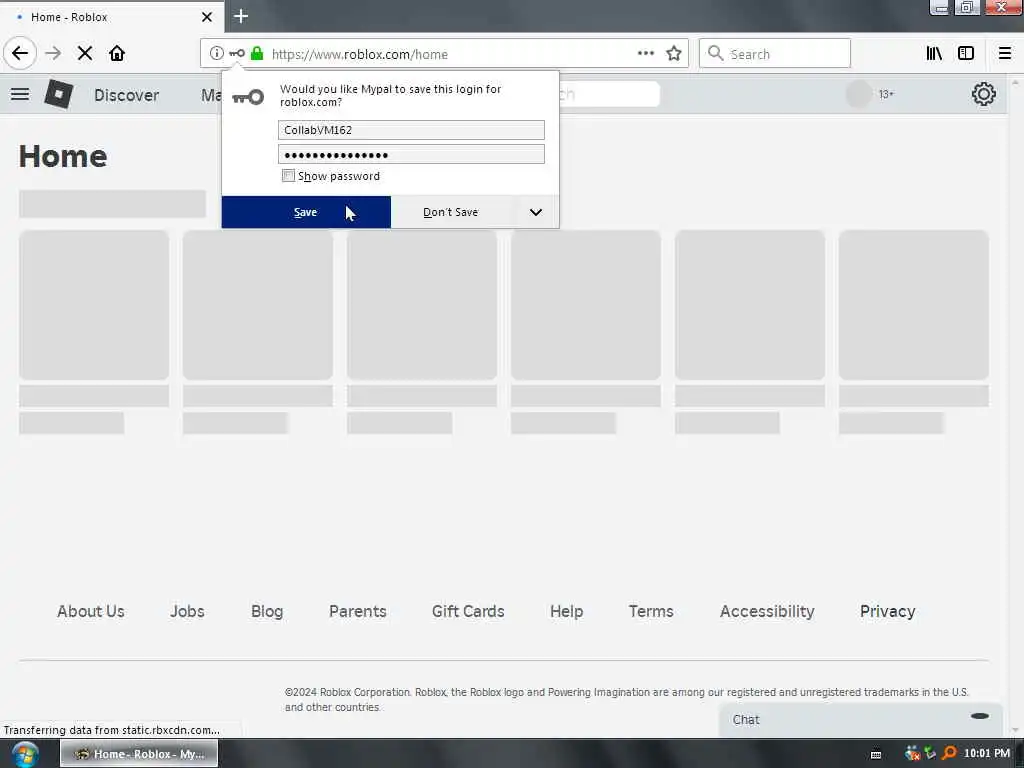Click the network tray icon with red x

(912, 754)
